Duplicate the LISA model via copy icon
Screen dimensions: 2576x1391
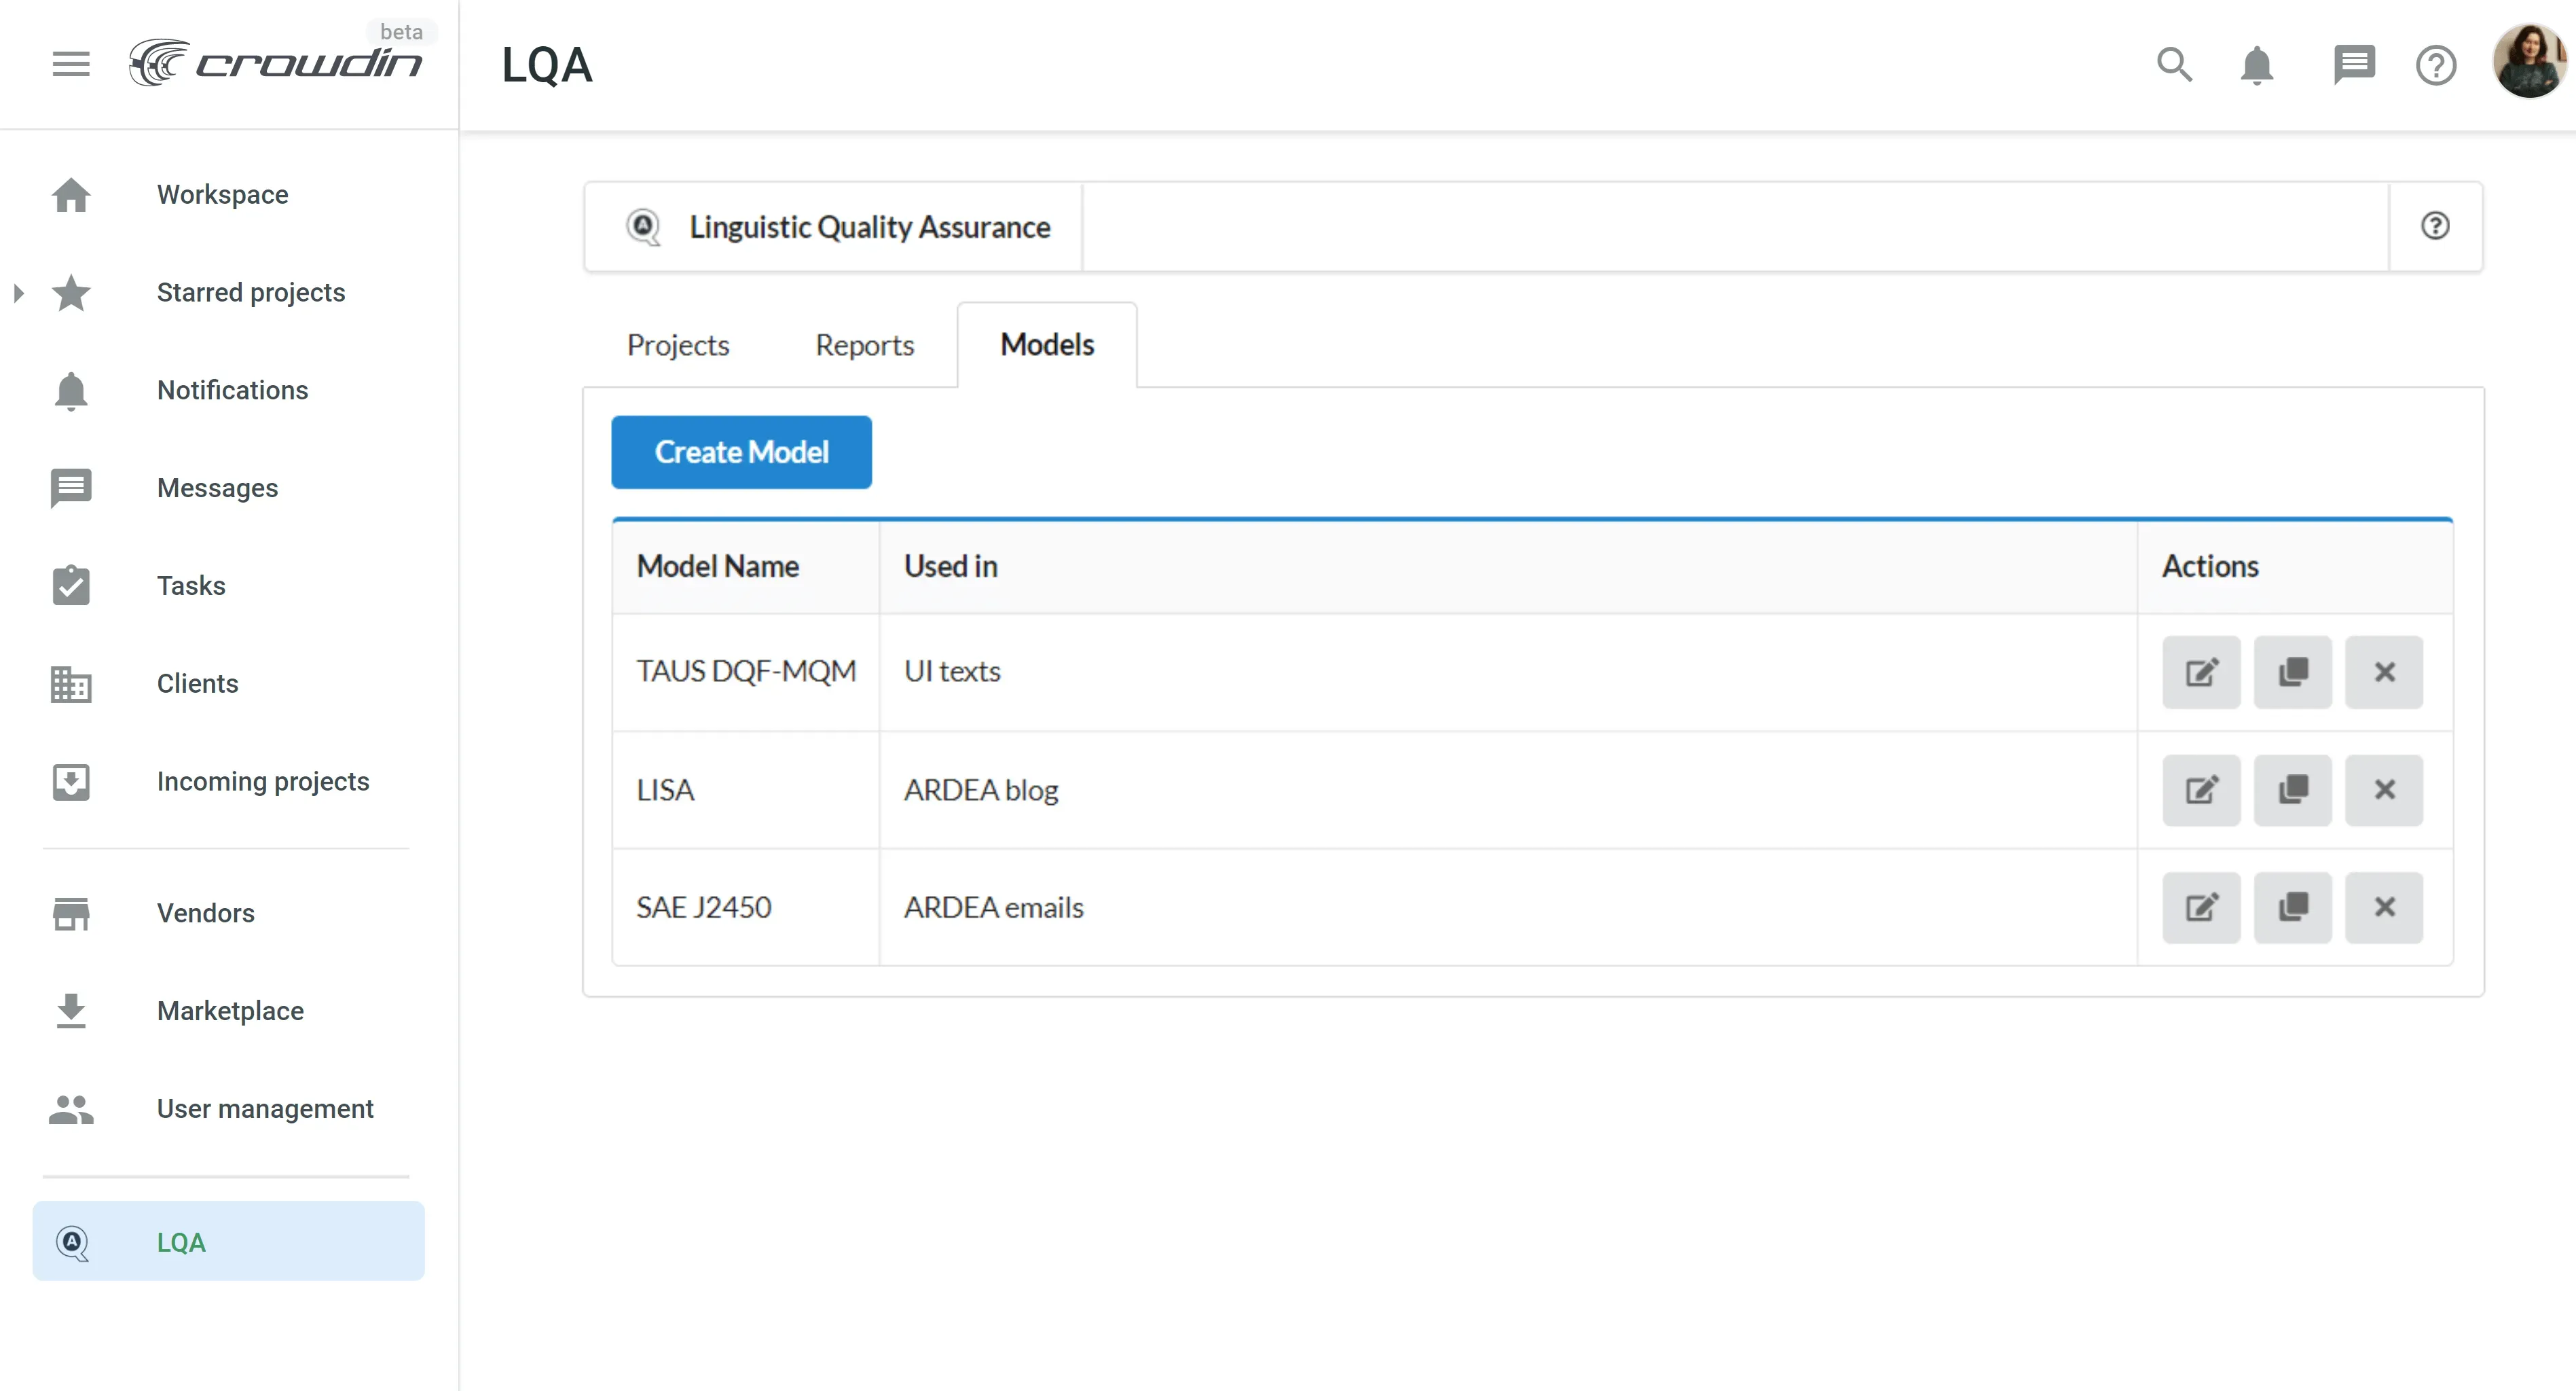(2292, 790)
